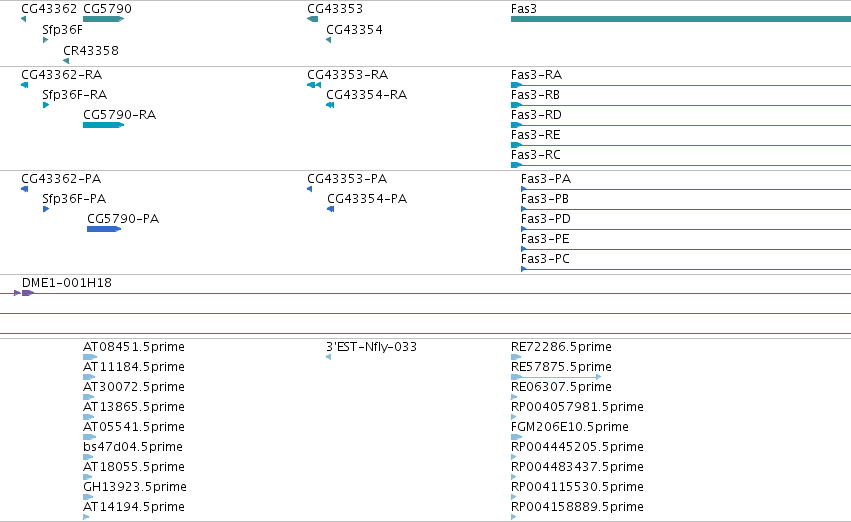Viewport: 851px width, 522px height.
Task: Select the AT08451.5prime EST
Action: [x=134, y=347]
